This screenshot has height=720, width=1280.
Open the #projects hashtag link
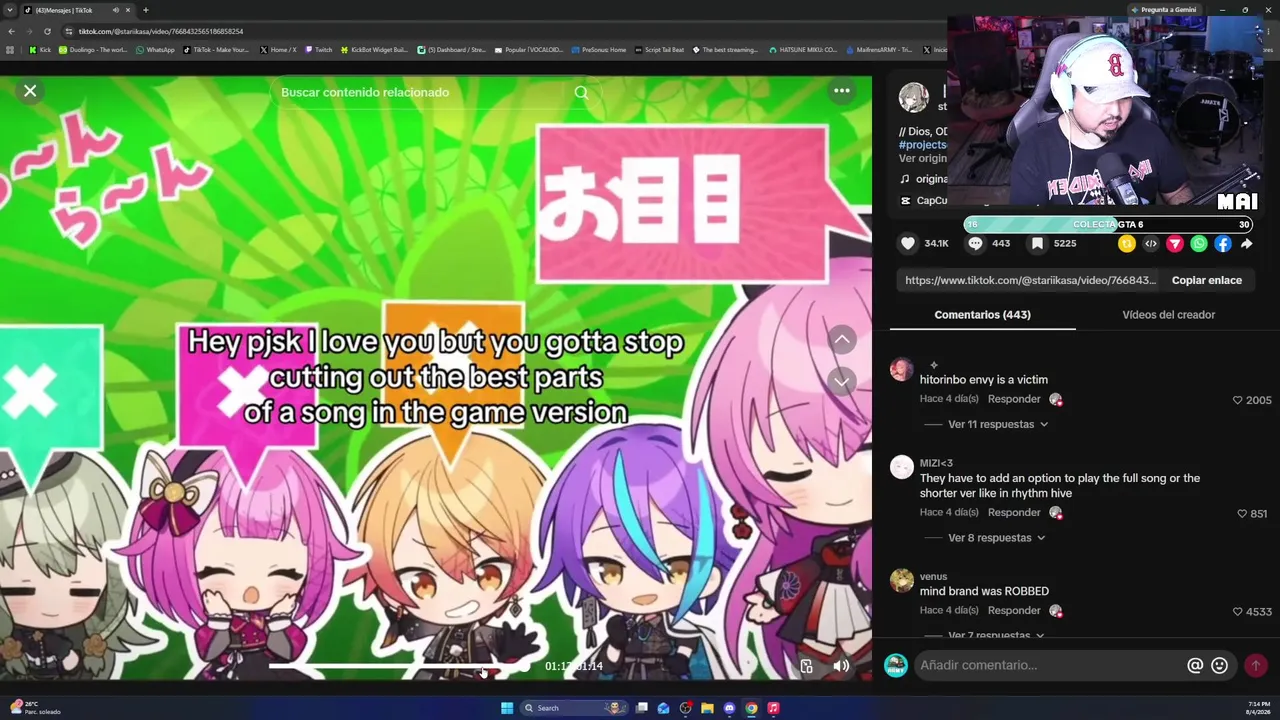(923, 145)
